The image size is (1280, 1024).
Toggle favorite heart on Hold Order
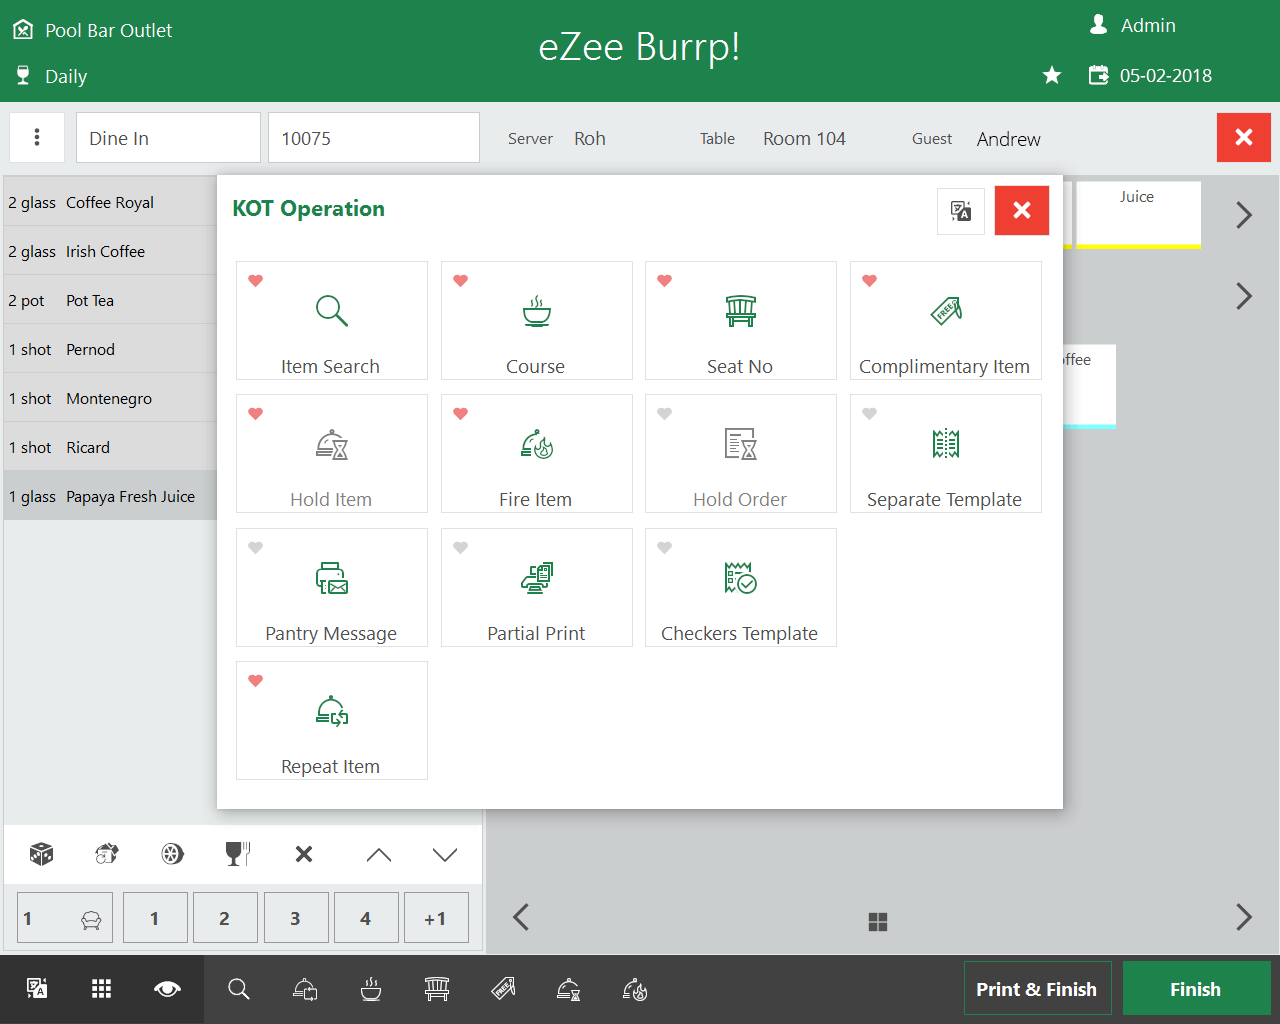665,414
